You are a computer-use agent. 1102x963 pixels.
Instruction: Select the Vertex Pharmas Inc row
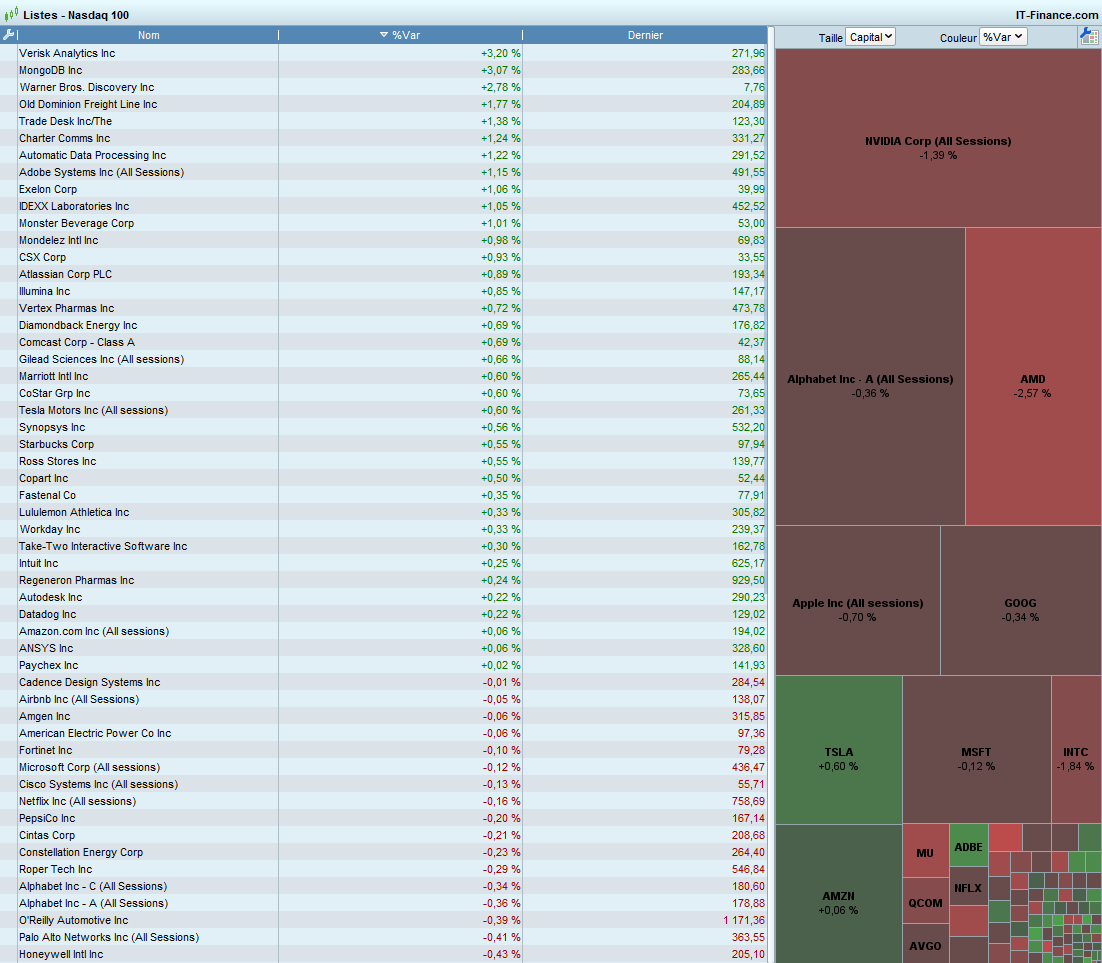point(383,308)
